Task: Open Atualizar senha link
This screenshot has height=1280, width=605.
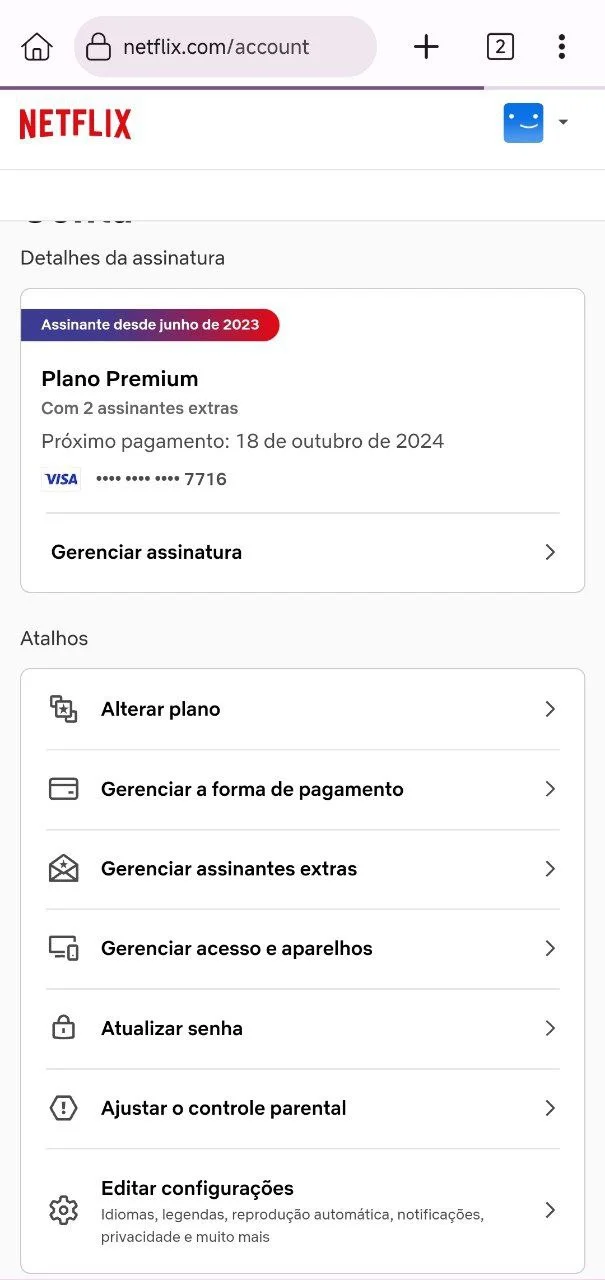Action: tap(302, 1028)
